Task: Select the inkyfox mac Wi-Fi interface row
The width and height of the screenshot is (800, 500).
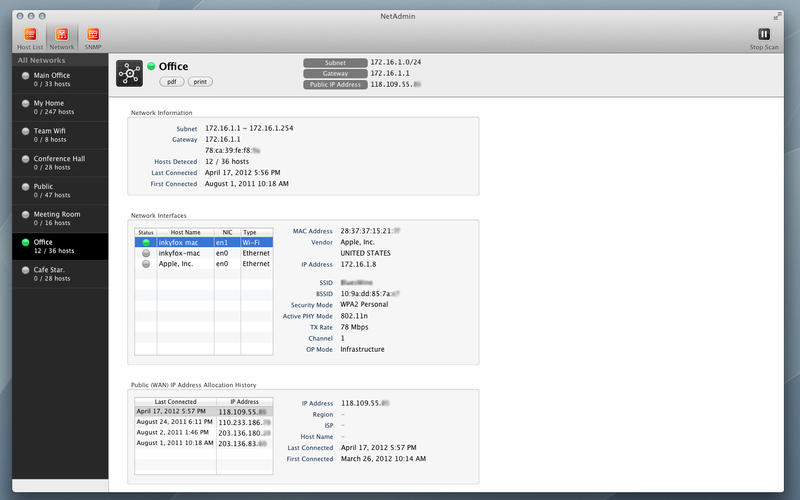Action: [x=203, y=242]
